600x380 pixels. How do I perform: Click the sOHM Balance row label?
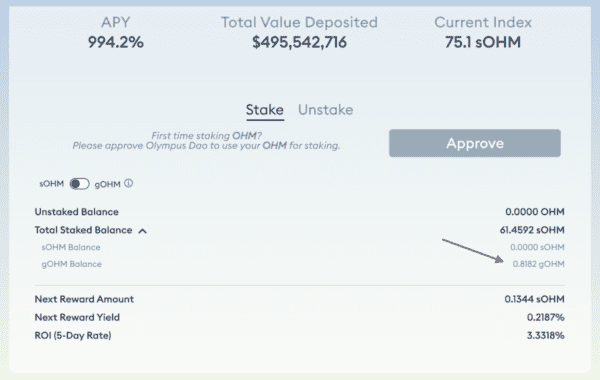tap(71, 247)
